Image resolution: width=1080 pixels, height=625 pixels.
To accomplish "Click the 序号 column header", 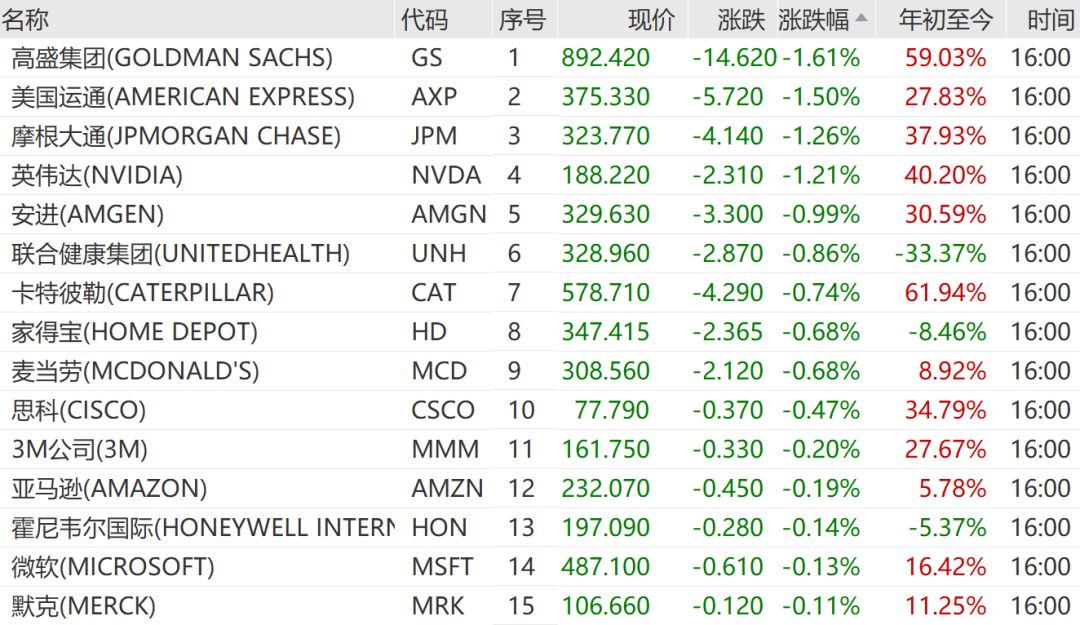I will 521,19.
